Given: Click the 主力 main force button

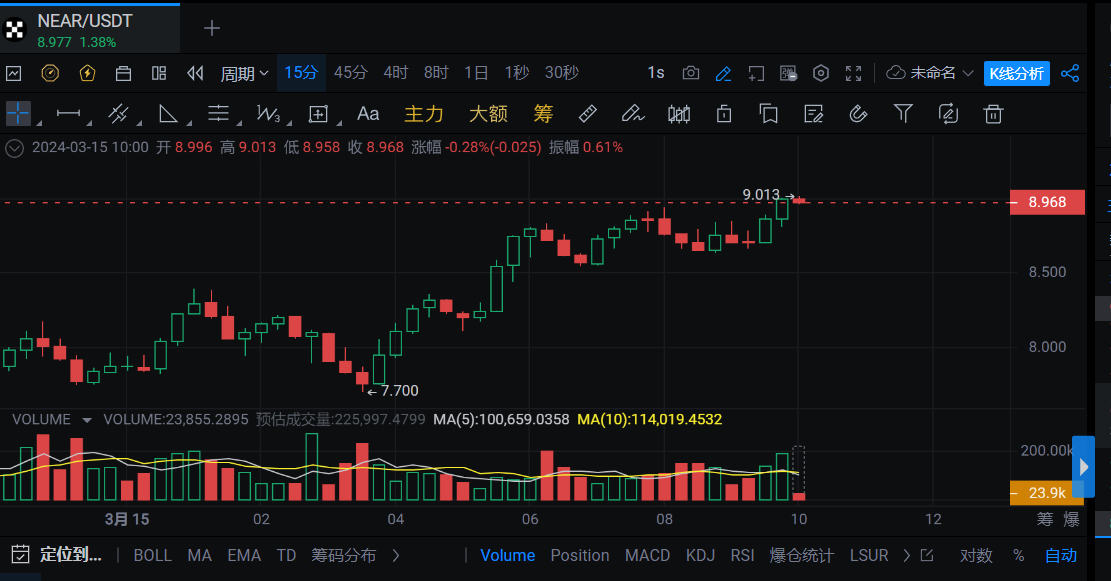Looking at the screenshot, I should (x=424, y=114).
